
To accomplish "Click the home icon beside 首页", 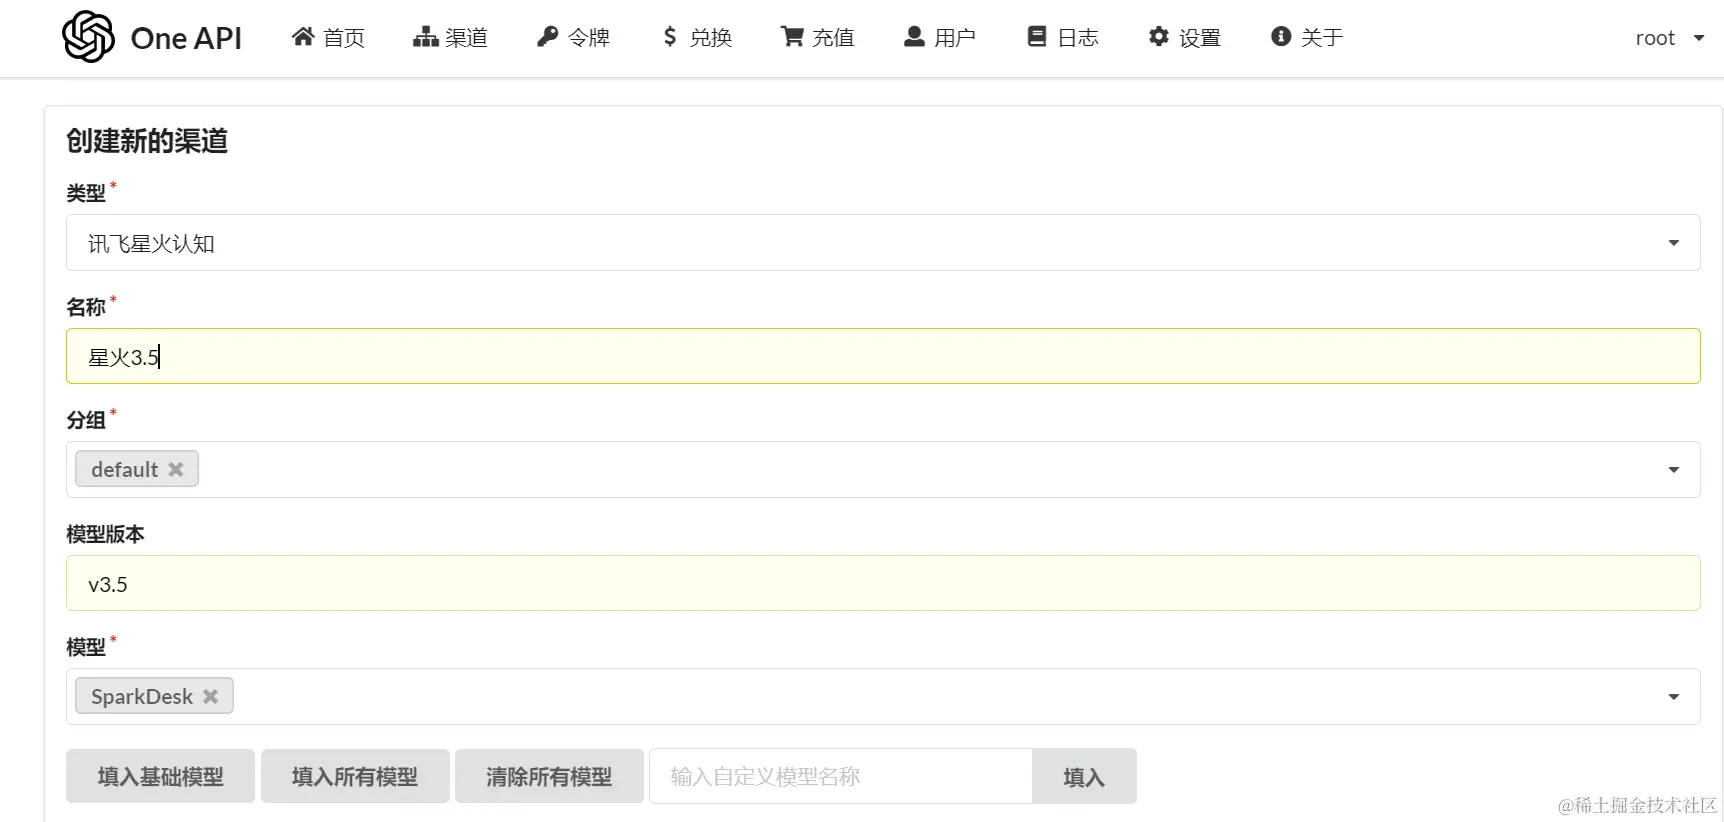I will click(303, 37).
